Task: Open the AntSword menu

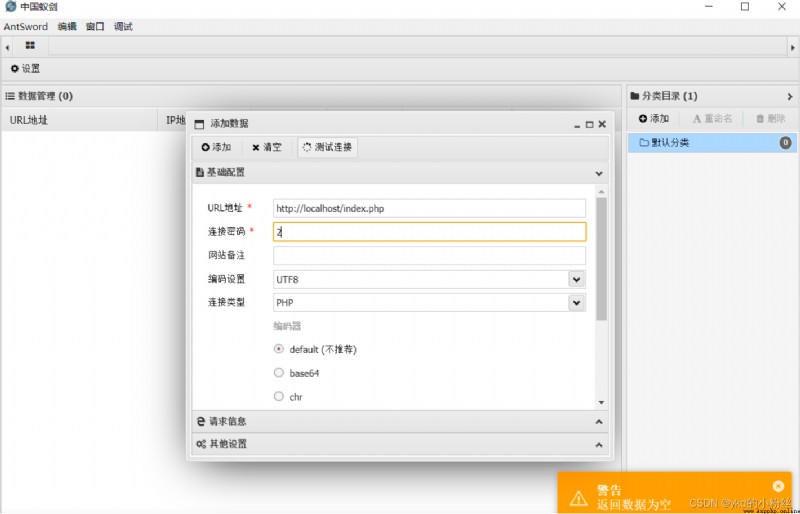Action: 26,27
